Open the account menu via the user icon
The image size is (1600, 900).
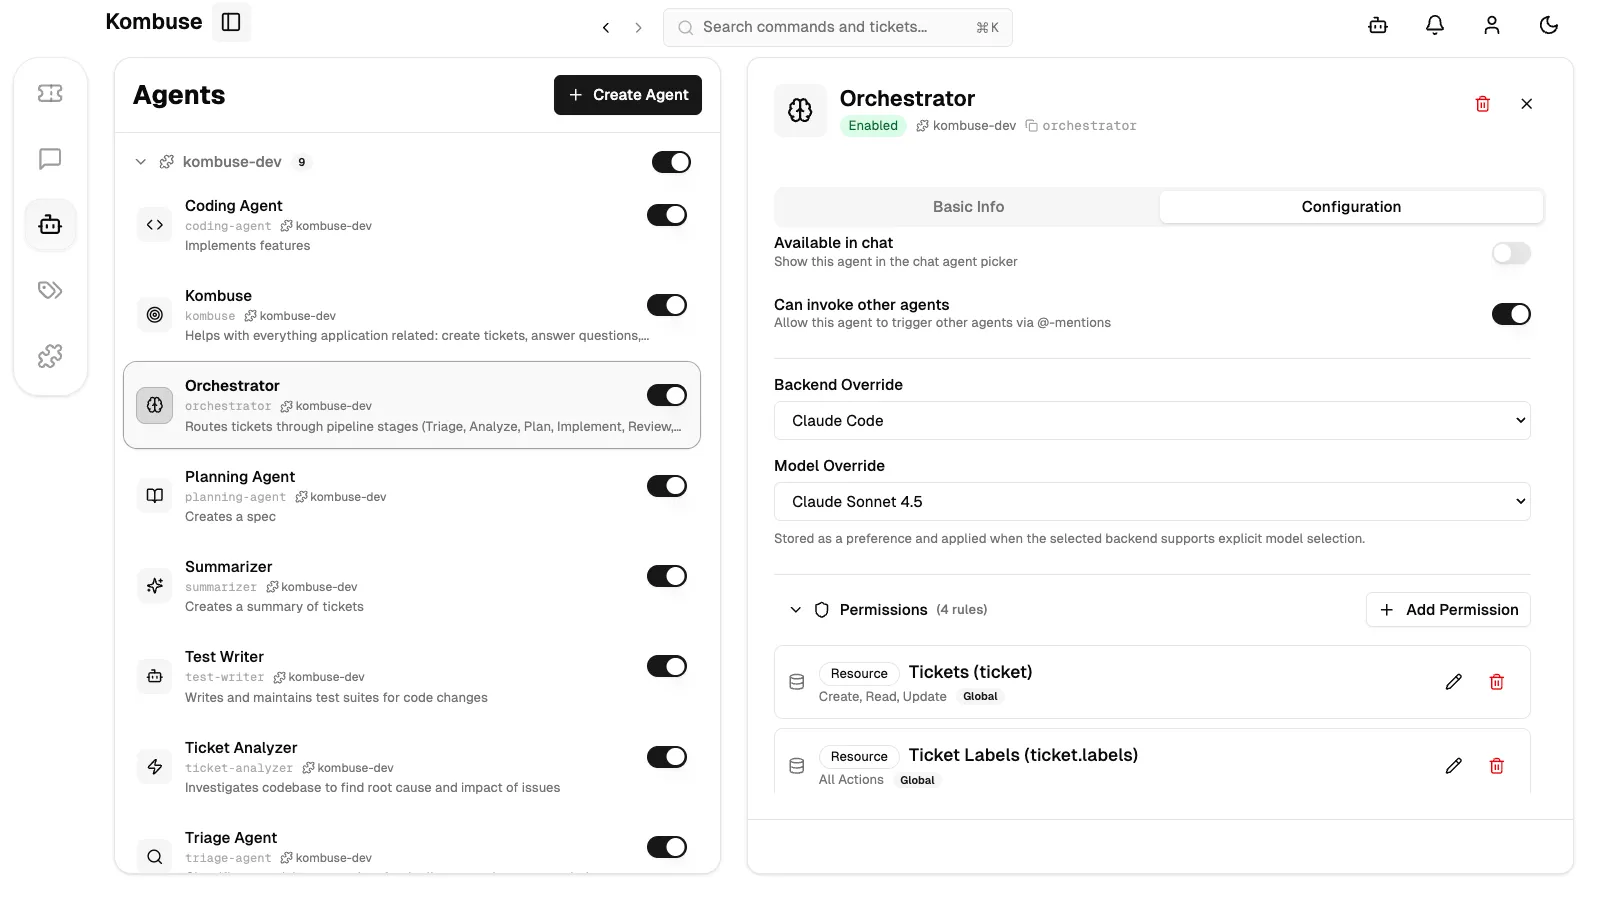[x=1491, y=25]
